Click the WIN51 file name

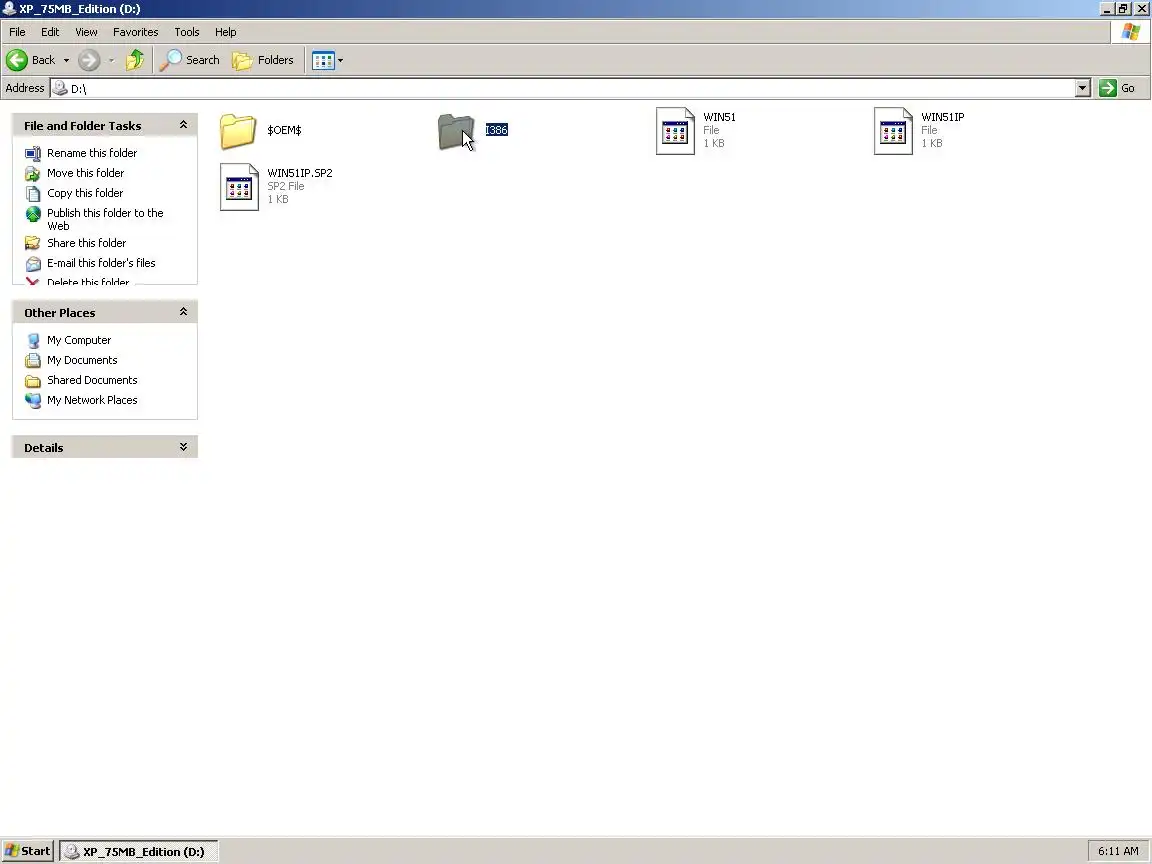(719, 117)
